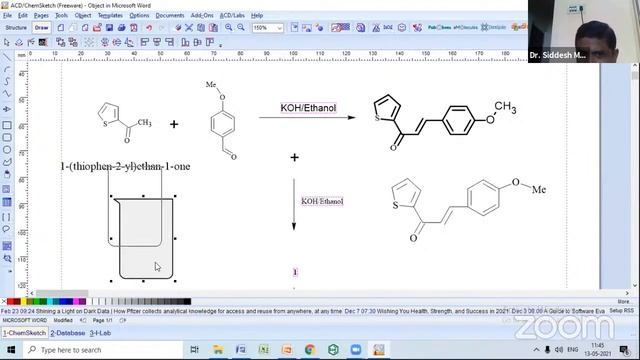Switch to Structure mode
The width and height of the screenshot is (640, 360).
coord(16,28)
